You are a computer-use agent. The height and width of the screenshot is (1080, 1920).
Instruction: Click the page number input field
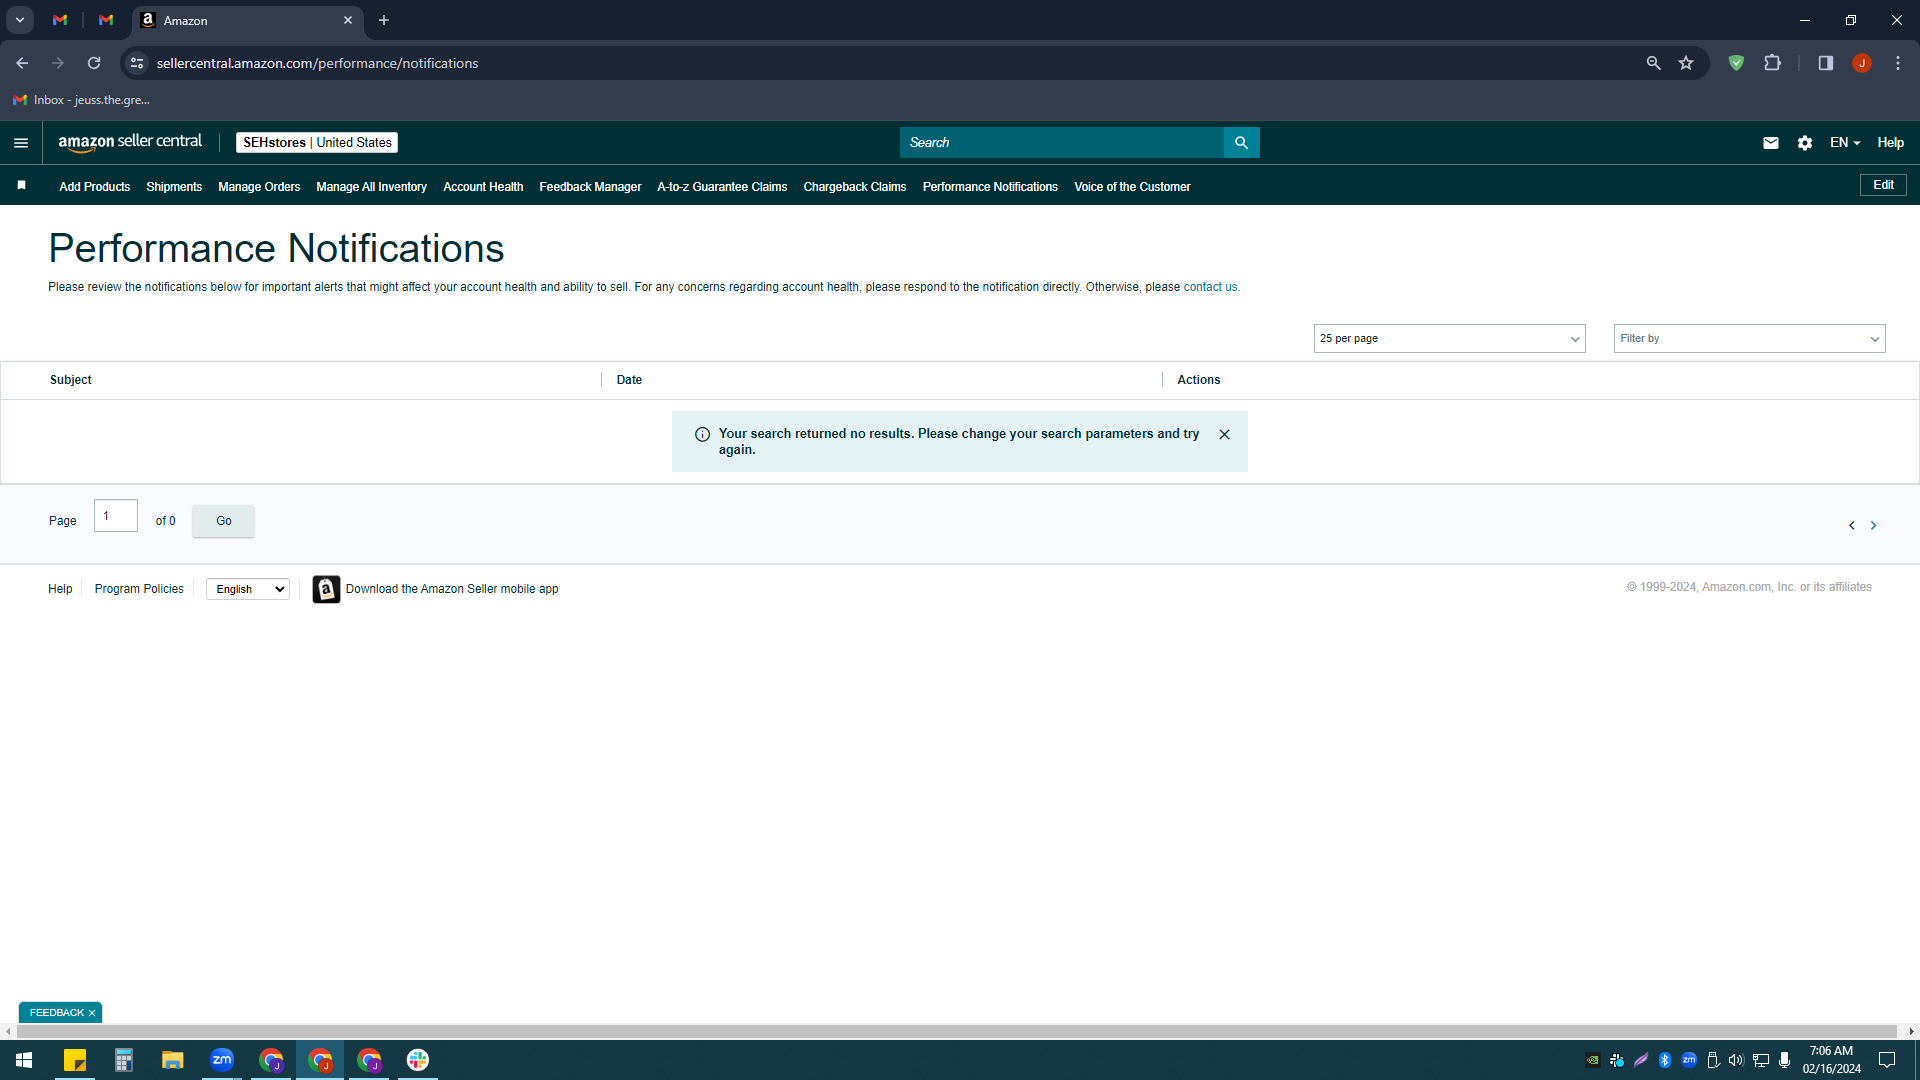tap(116, 516)
